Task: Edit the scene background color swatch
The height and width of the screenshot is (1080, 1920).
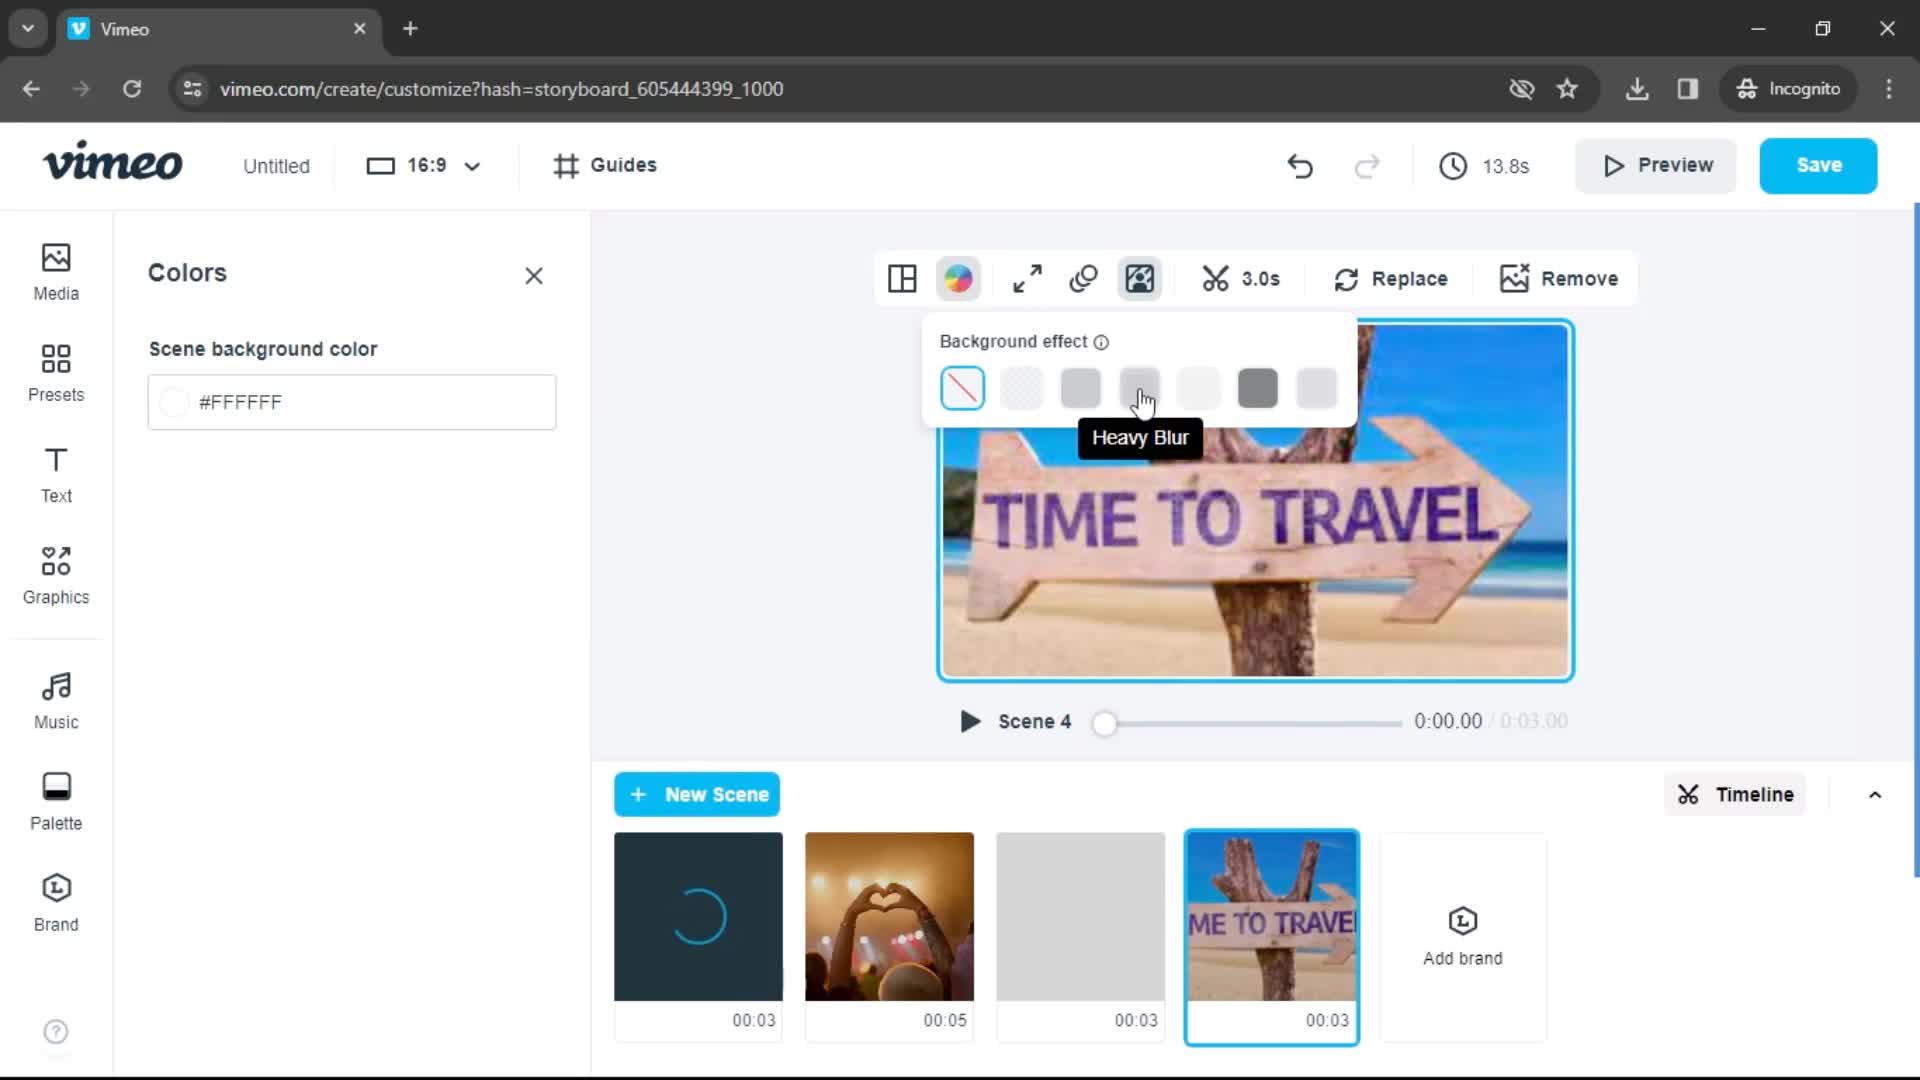Action: (x=174, y=402)
